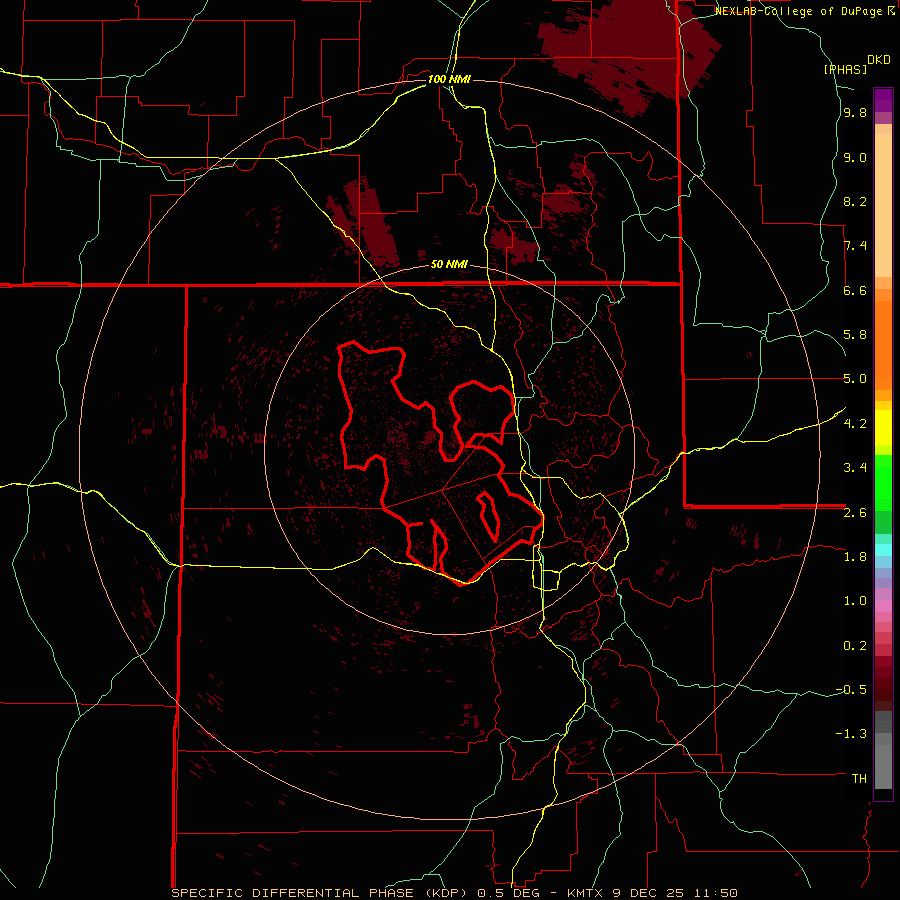Click the "TH" label at the bottom of the scale

pos(859,779)
